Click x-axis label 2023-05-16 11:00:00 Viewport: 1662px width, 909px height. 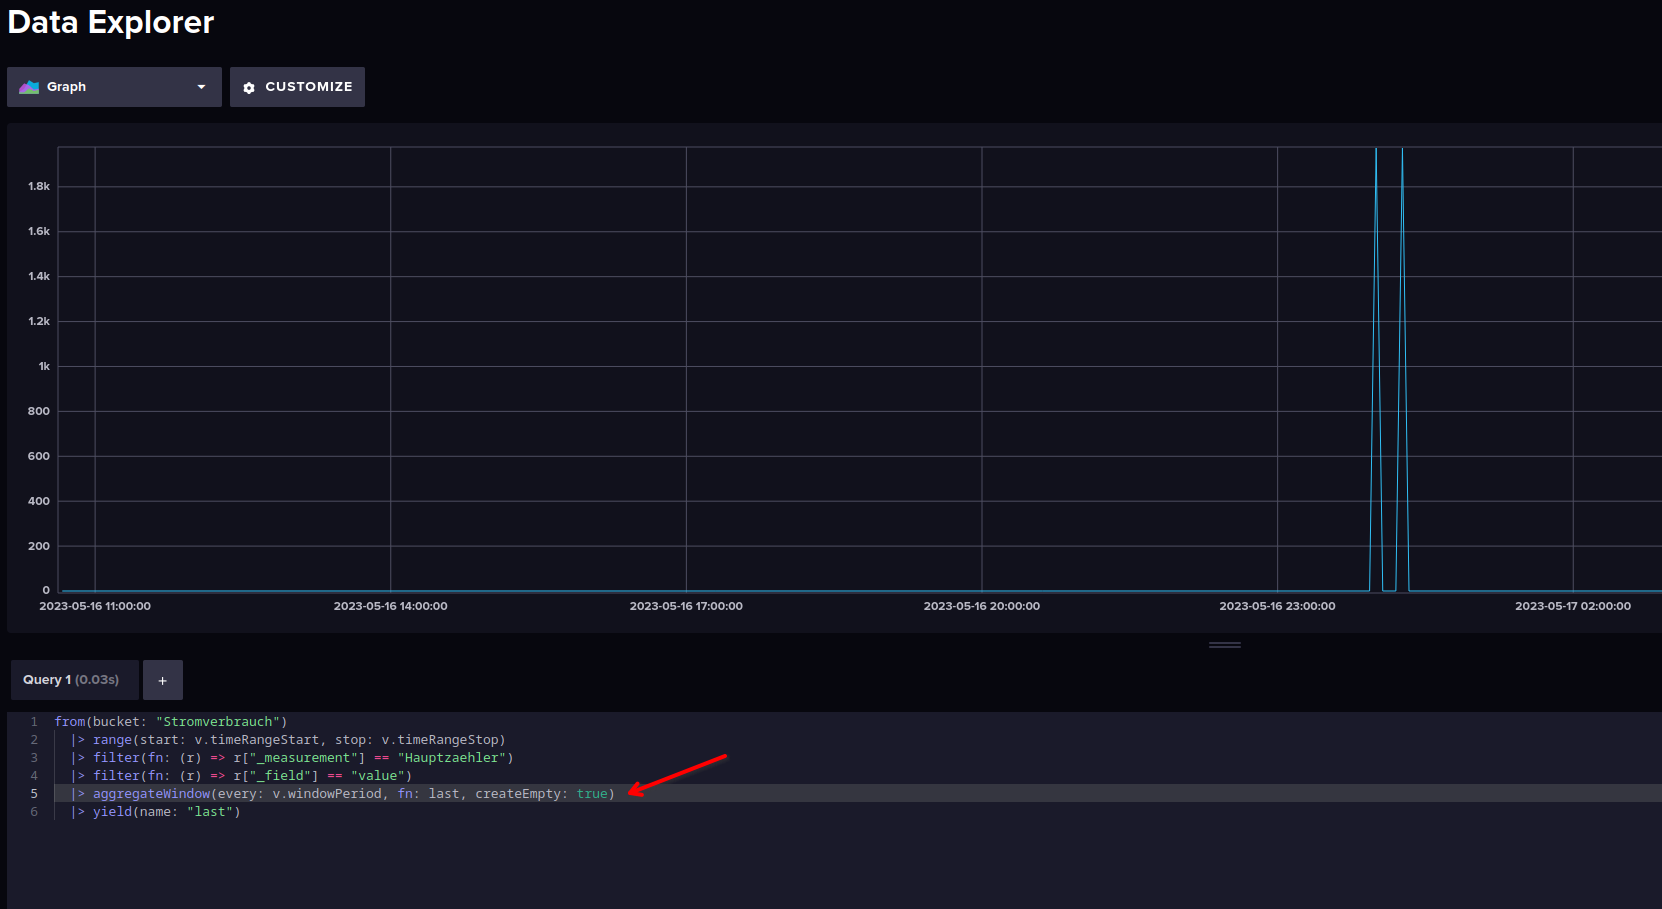[x=95, y=606]
